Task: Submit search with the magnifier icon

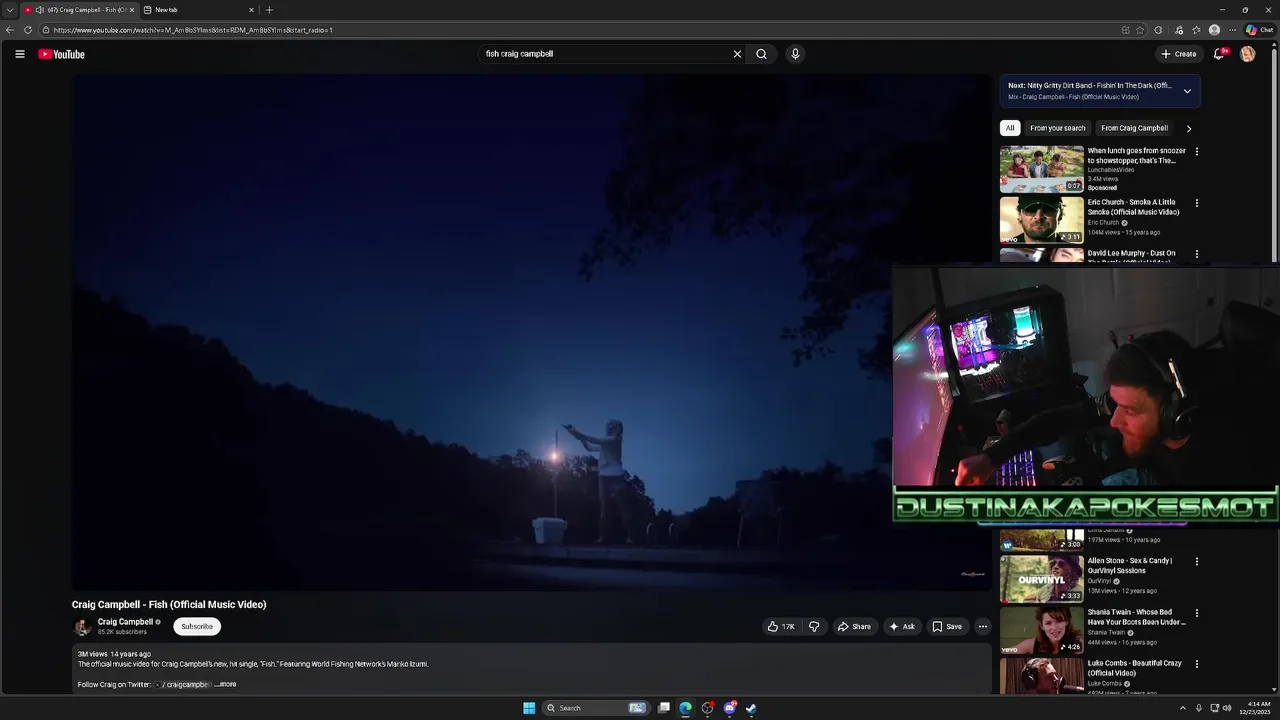Action: click(x=761, y=54)
